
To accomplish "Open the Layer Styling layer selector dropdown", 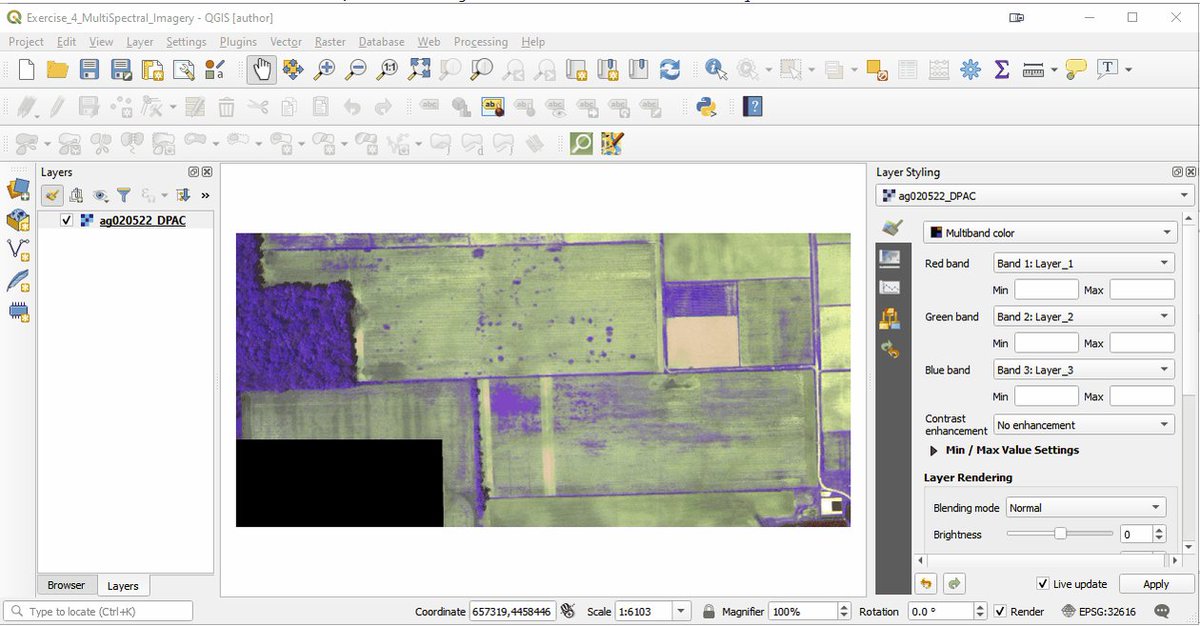I will (1034, 196).
